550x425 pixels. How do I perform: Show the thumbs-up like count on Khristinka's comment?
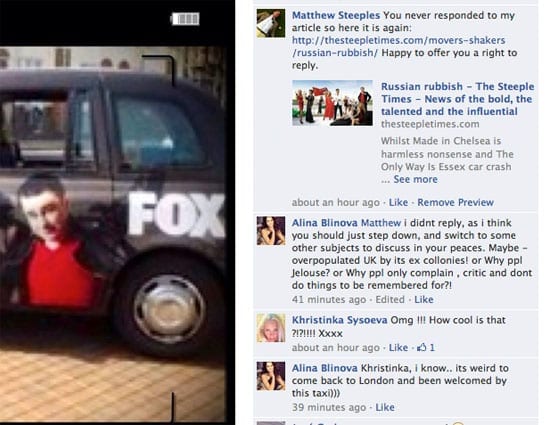(x=425, y=348)
